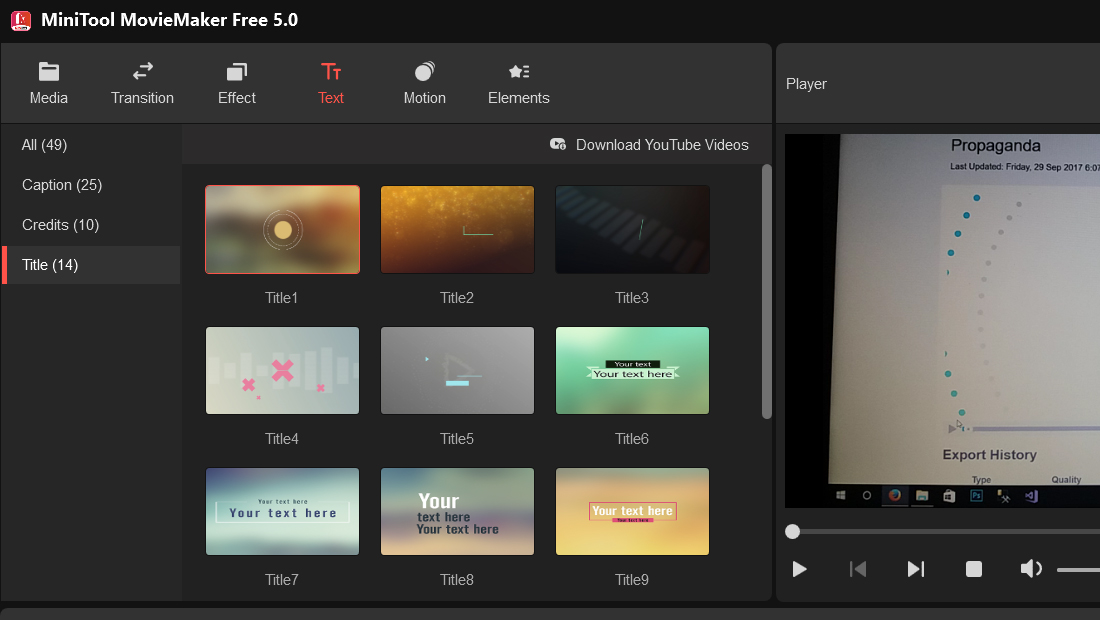The image size is (1100, 620).
Task: Click the Player panel heading
Action: click(x=806, y=84)
